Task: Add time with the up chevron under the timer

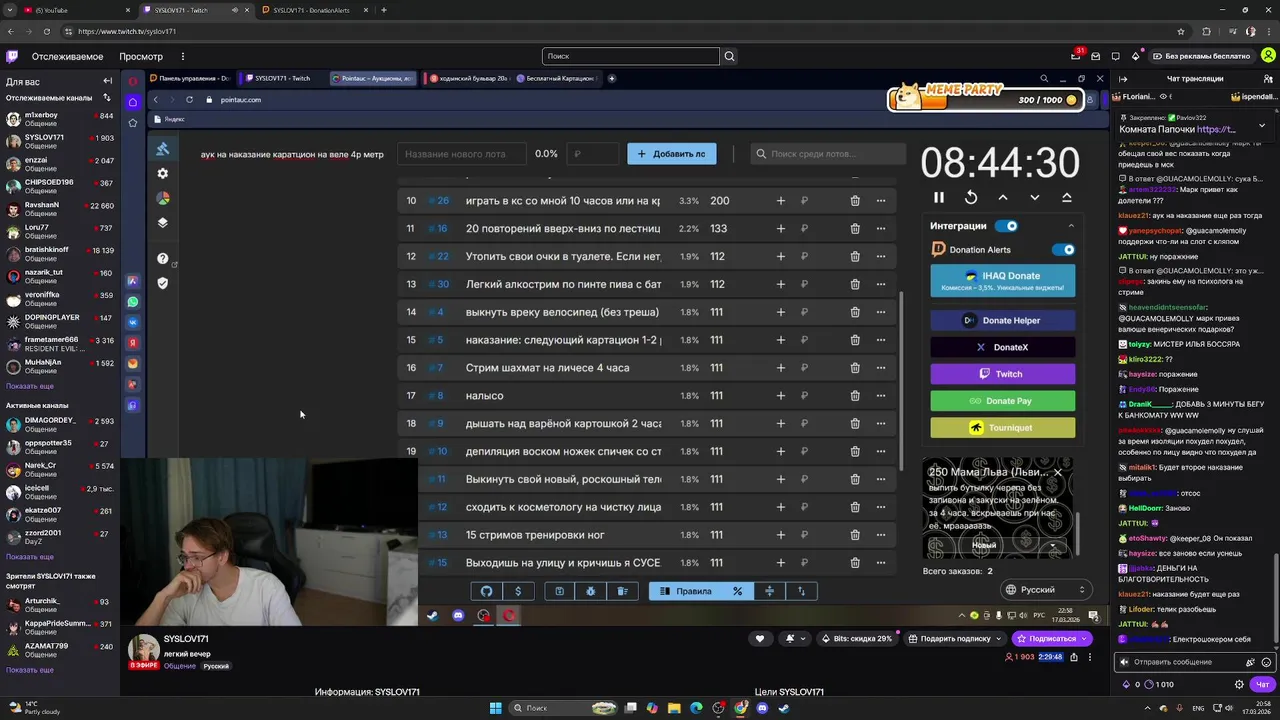Action: point(1003,198)
